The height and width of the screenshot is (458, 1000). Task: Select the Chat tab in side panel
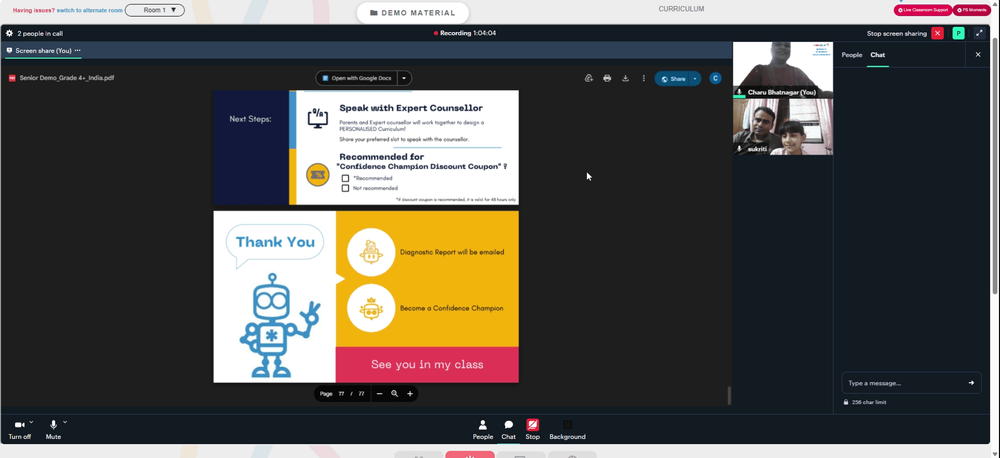tap(878, 55)
